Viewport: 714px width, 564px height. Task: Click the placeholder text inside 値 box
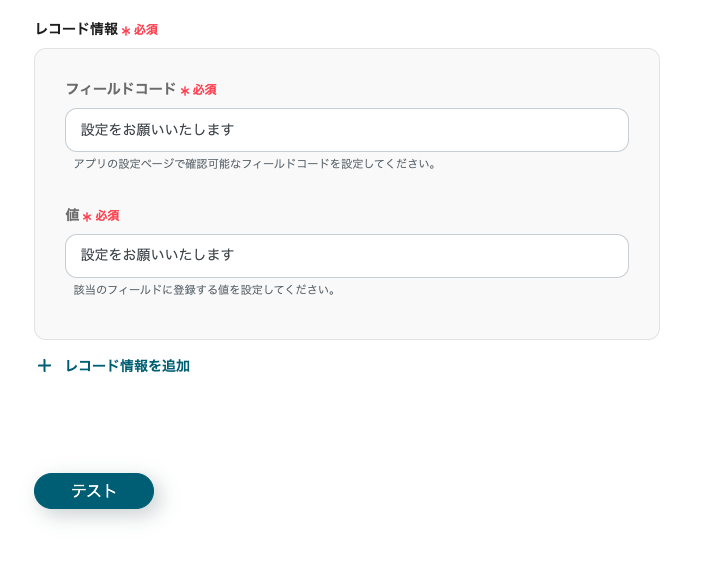(x=158, y=256)
